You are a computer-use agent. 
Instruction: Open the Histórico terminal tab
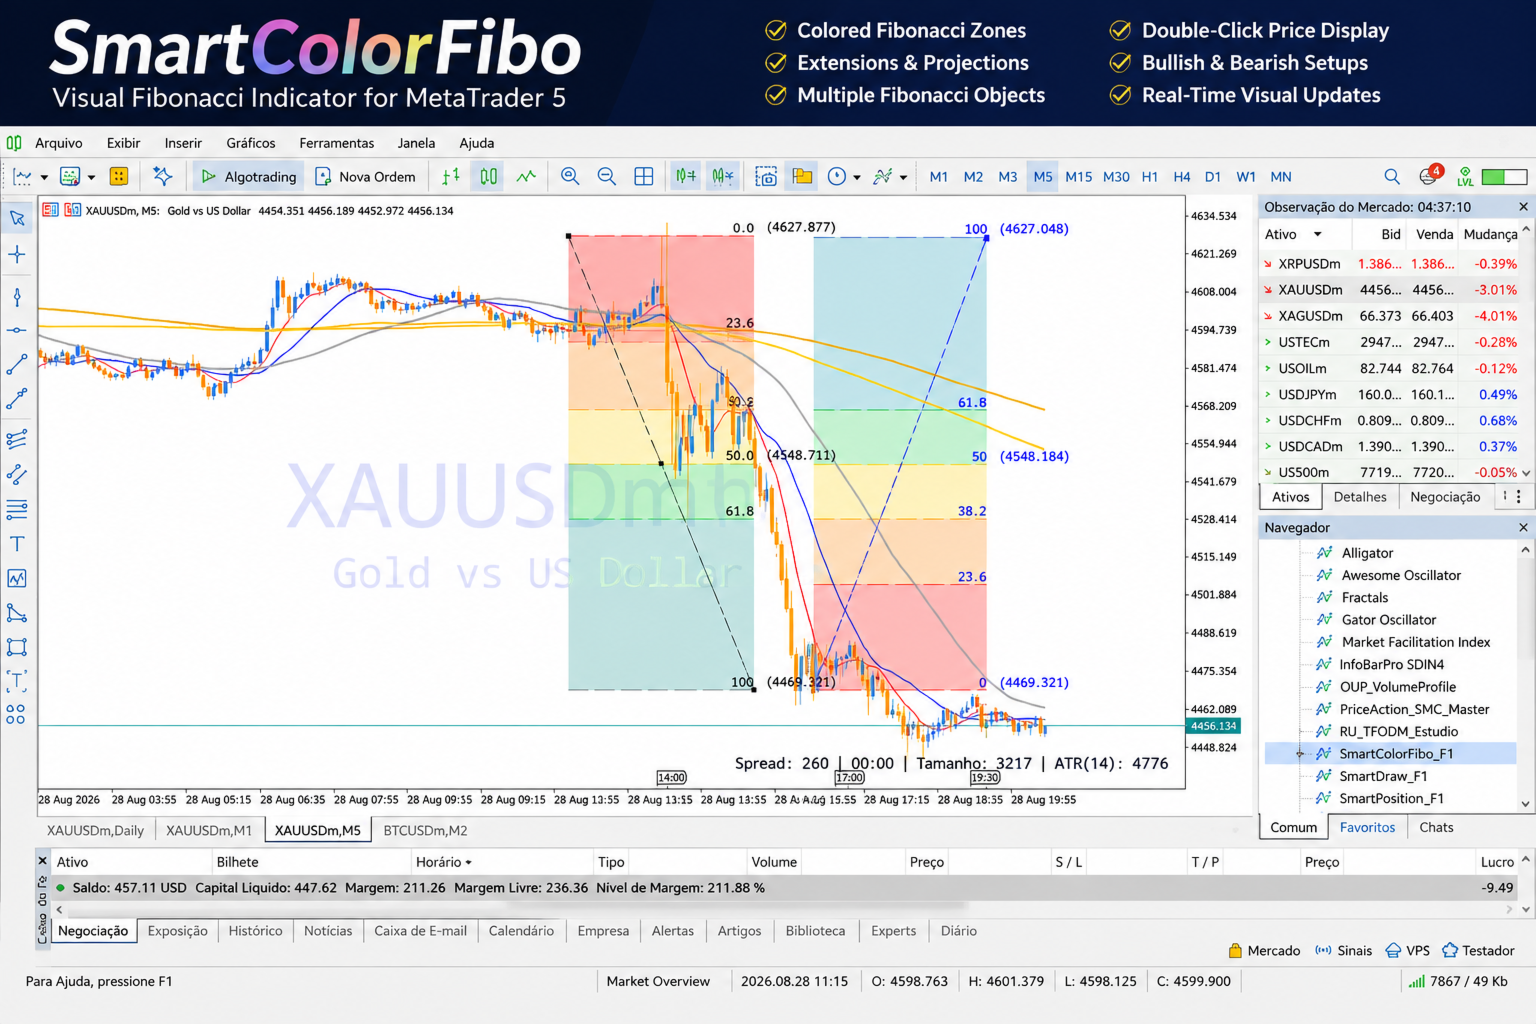(255, 931)
